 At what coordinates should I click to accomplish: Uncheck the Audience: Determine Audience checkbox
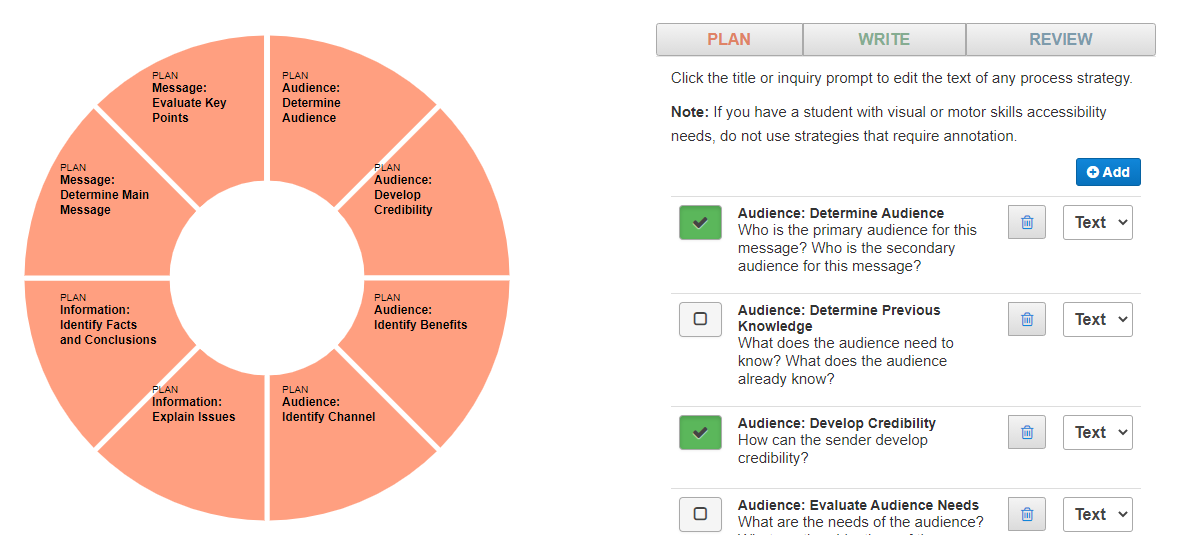[700, 223]
